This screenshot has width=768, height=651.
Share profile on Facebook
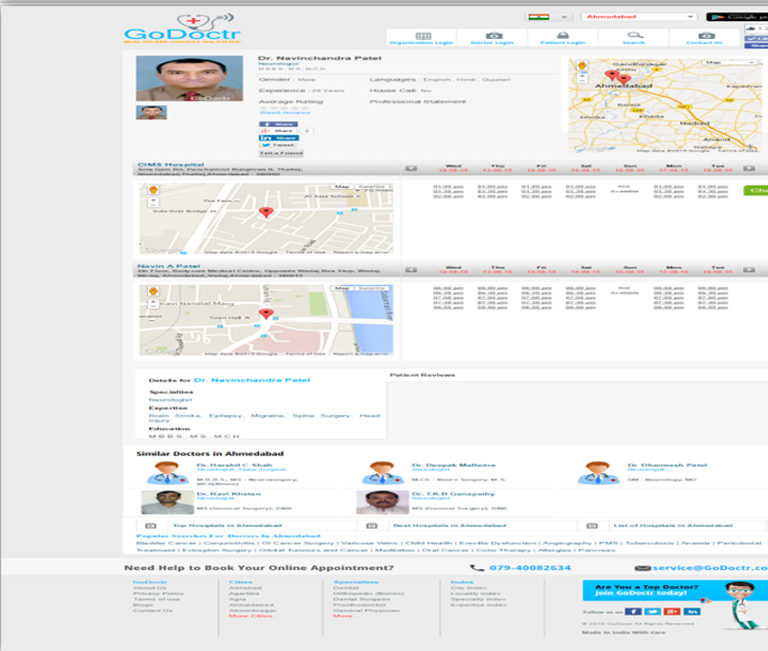pos(279,124)
